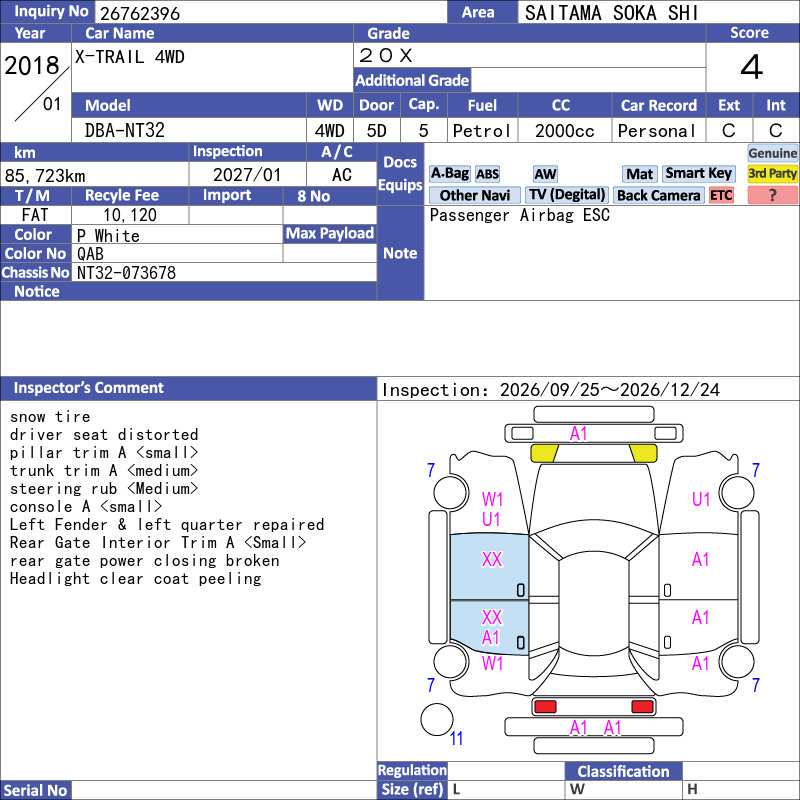Click the red question mark box

772,195
